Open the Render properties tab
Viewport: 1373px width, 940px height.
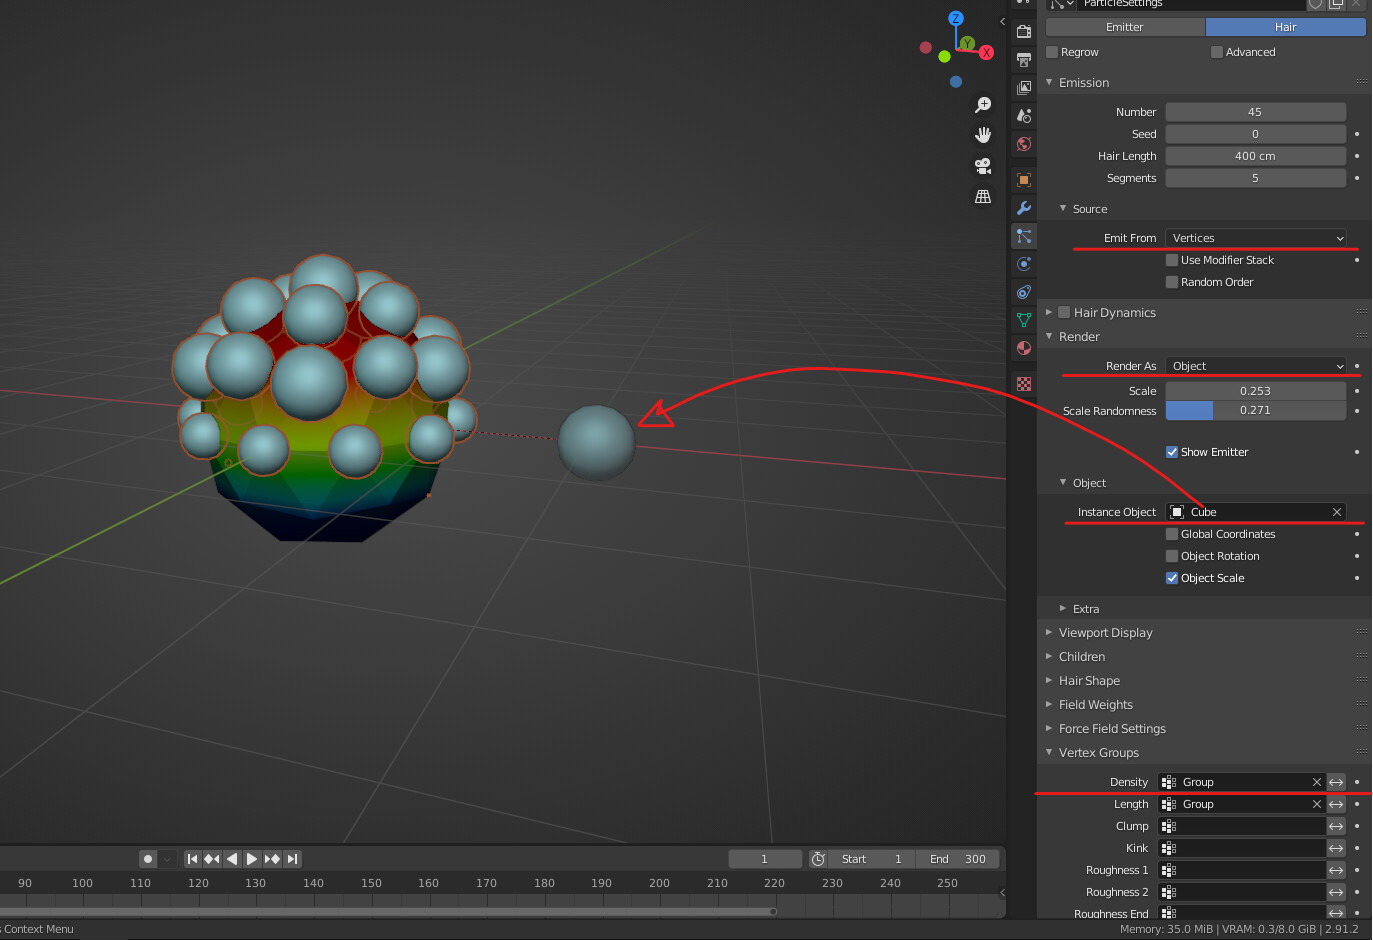tap(1023, 31)
